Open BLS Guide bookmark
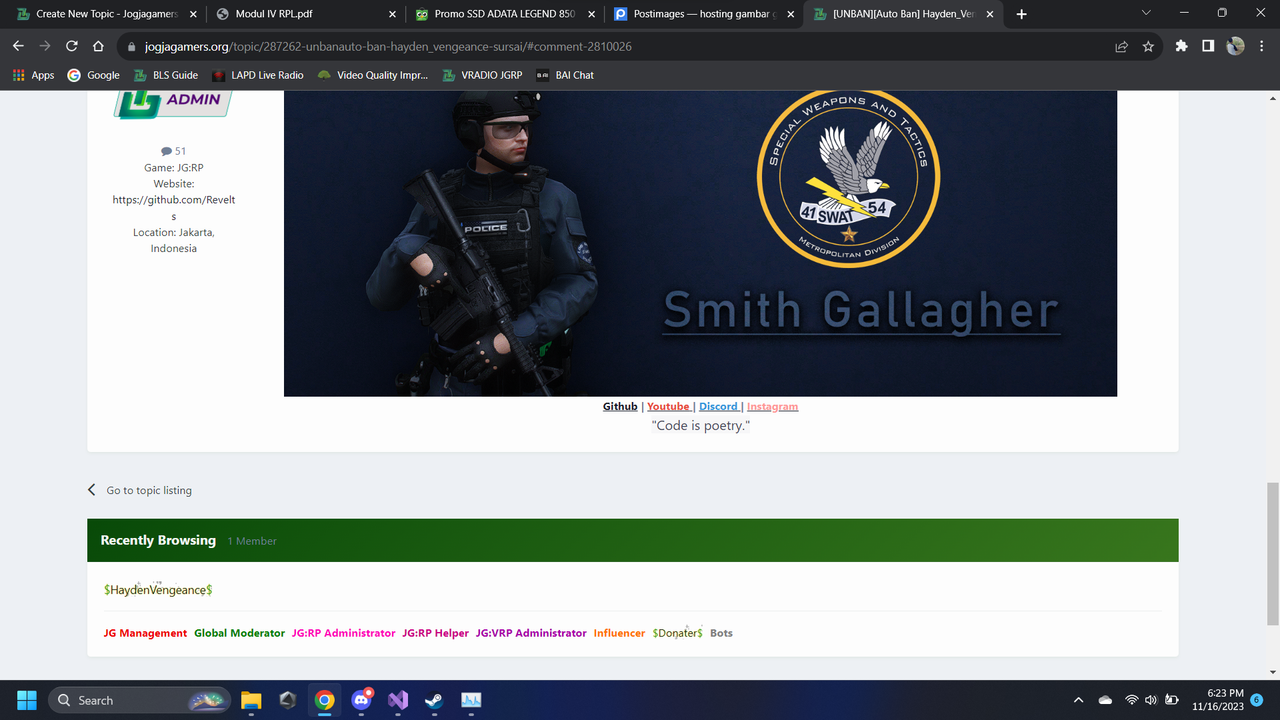This screenshot has width=1280, height=720. click(x=165, y=75)
